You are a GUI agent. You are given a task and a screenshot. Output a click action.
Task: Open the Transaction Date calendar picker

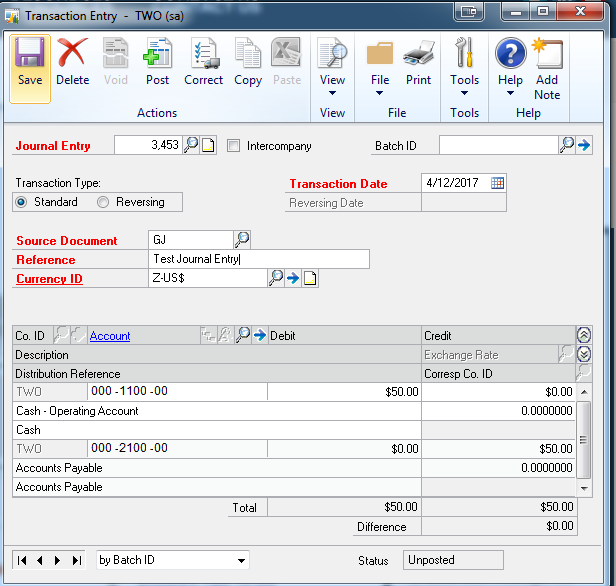(x=497, y=183)
